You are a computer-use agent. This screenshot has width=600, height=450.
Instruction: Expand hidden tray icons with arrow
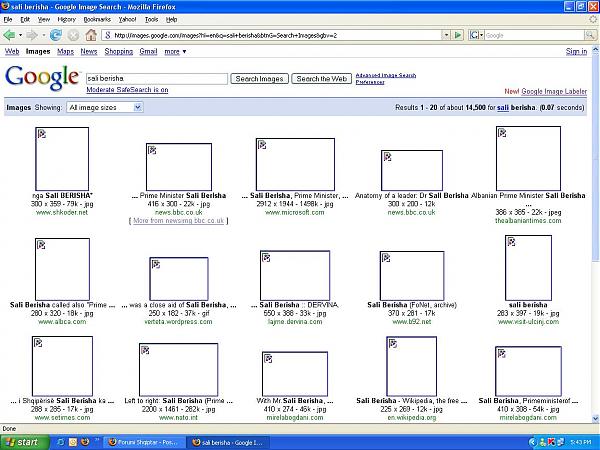point(532,442)
